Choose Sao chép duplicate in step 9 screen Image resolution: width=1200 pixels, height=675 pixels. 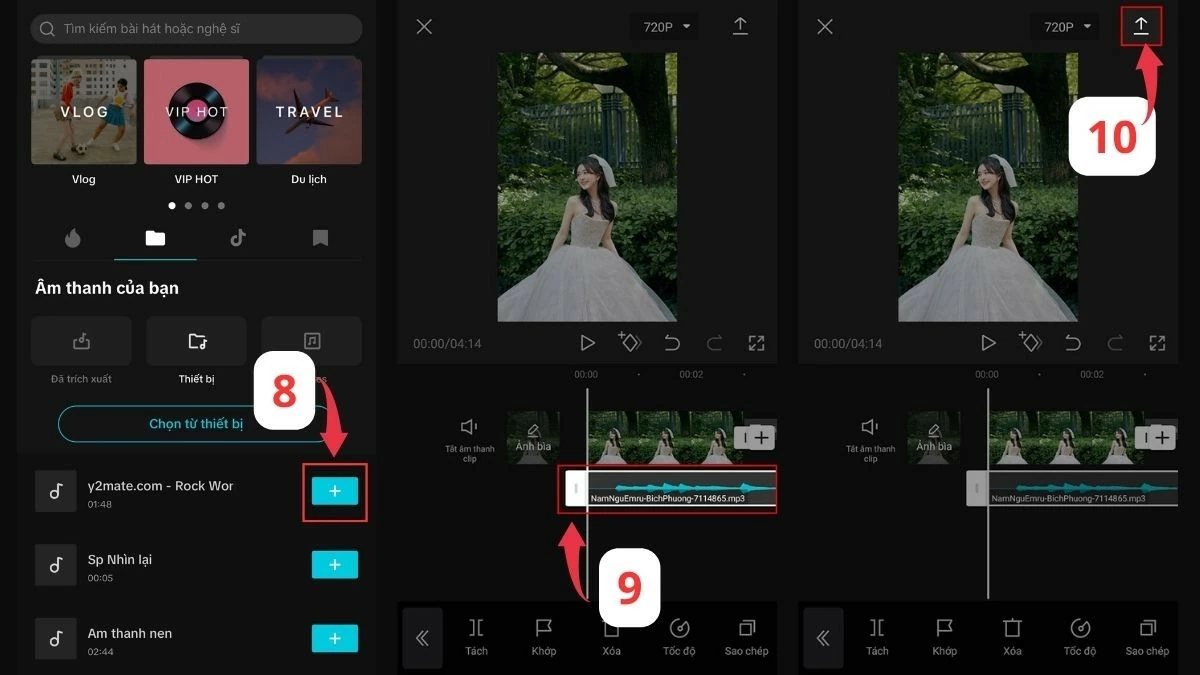[x=746, y=635]
